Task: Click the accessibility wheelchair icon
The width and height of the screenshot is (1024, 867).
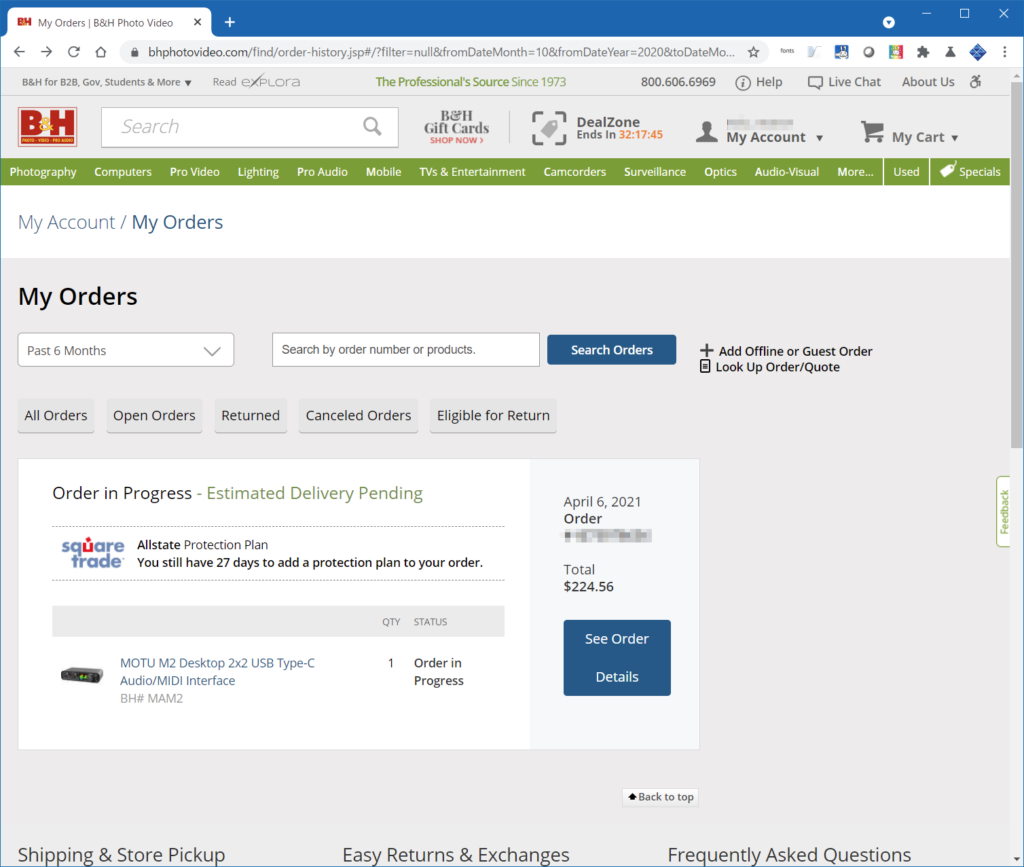Action: point(976,82)
